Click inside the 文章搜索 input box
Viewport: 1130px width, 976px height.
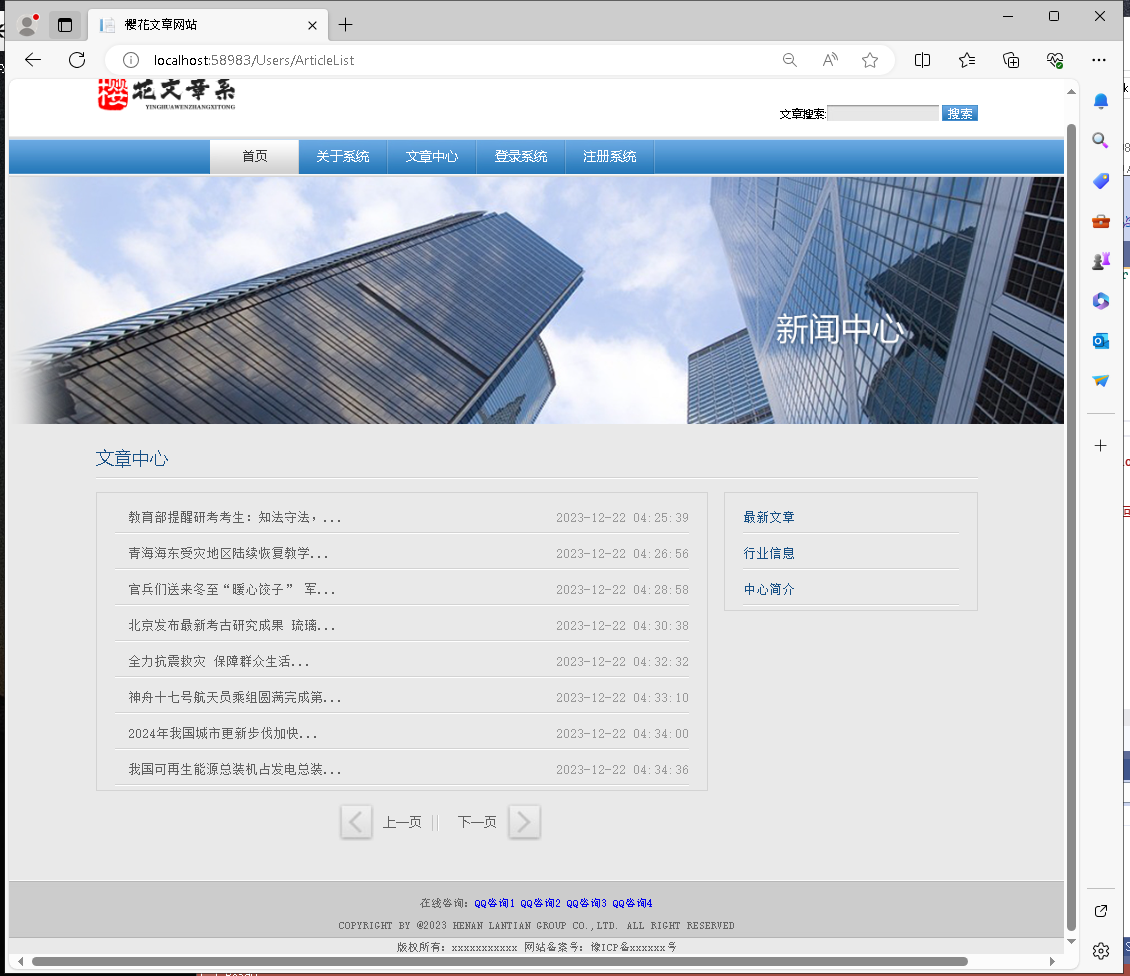(883, 113)
